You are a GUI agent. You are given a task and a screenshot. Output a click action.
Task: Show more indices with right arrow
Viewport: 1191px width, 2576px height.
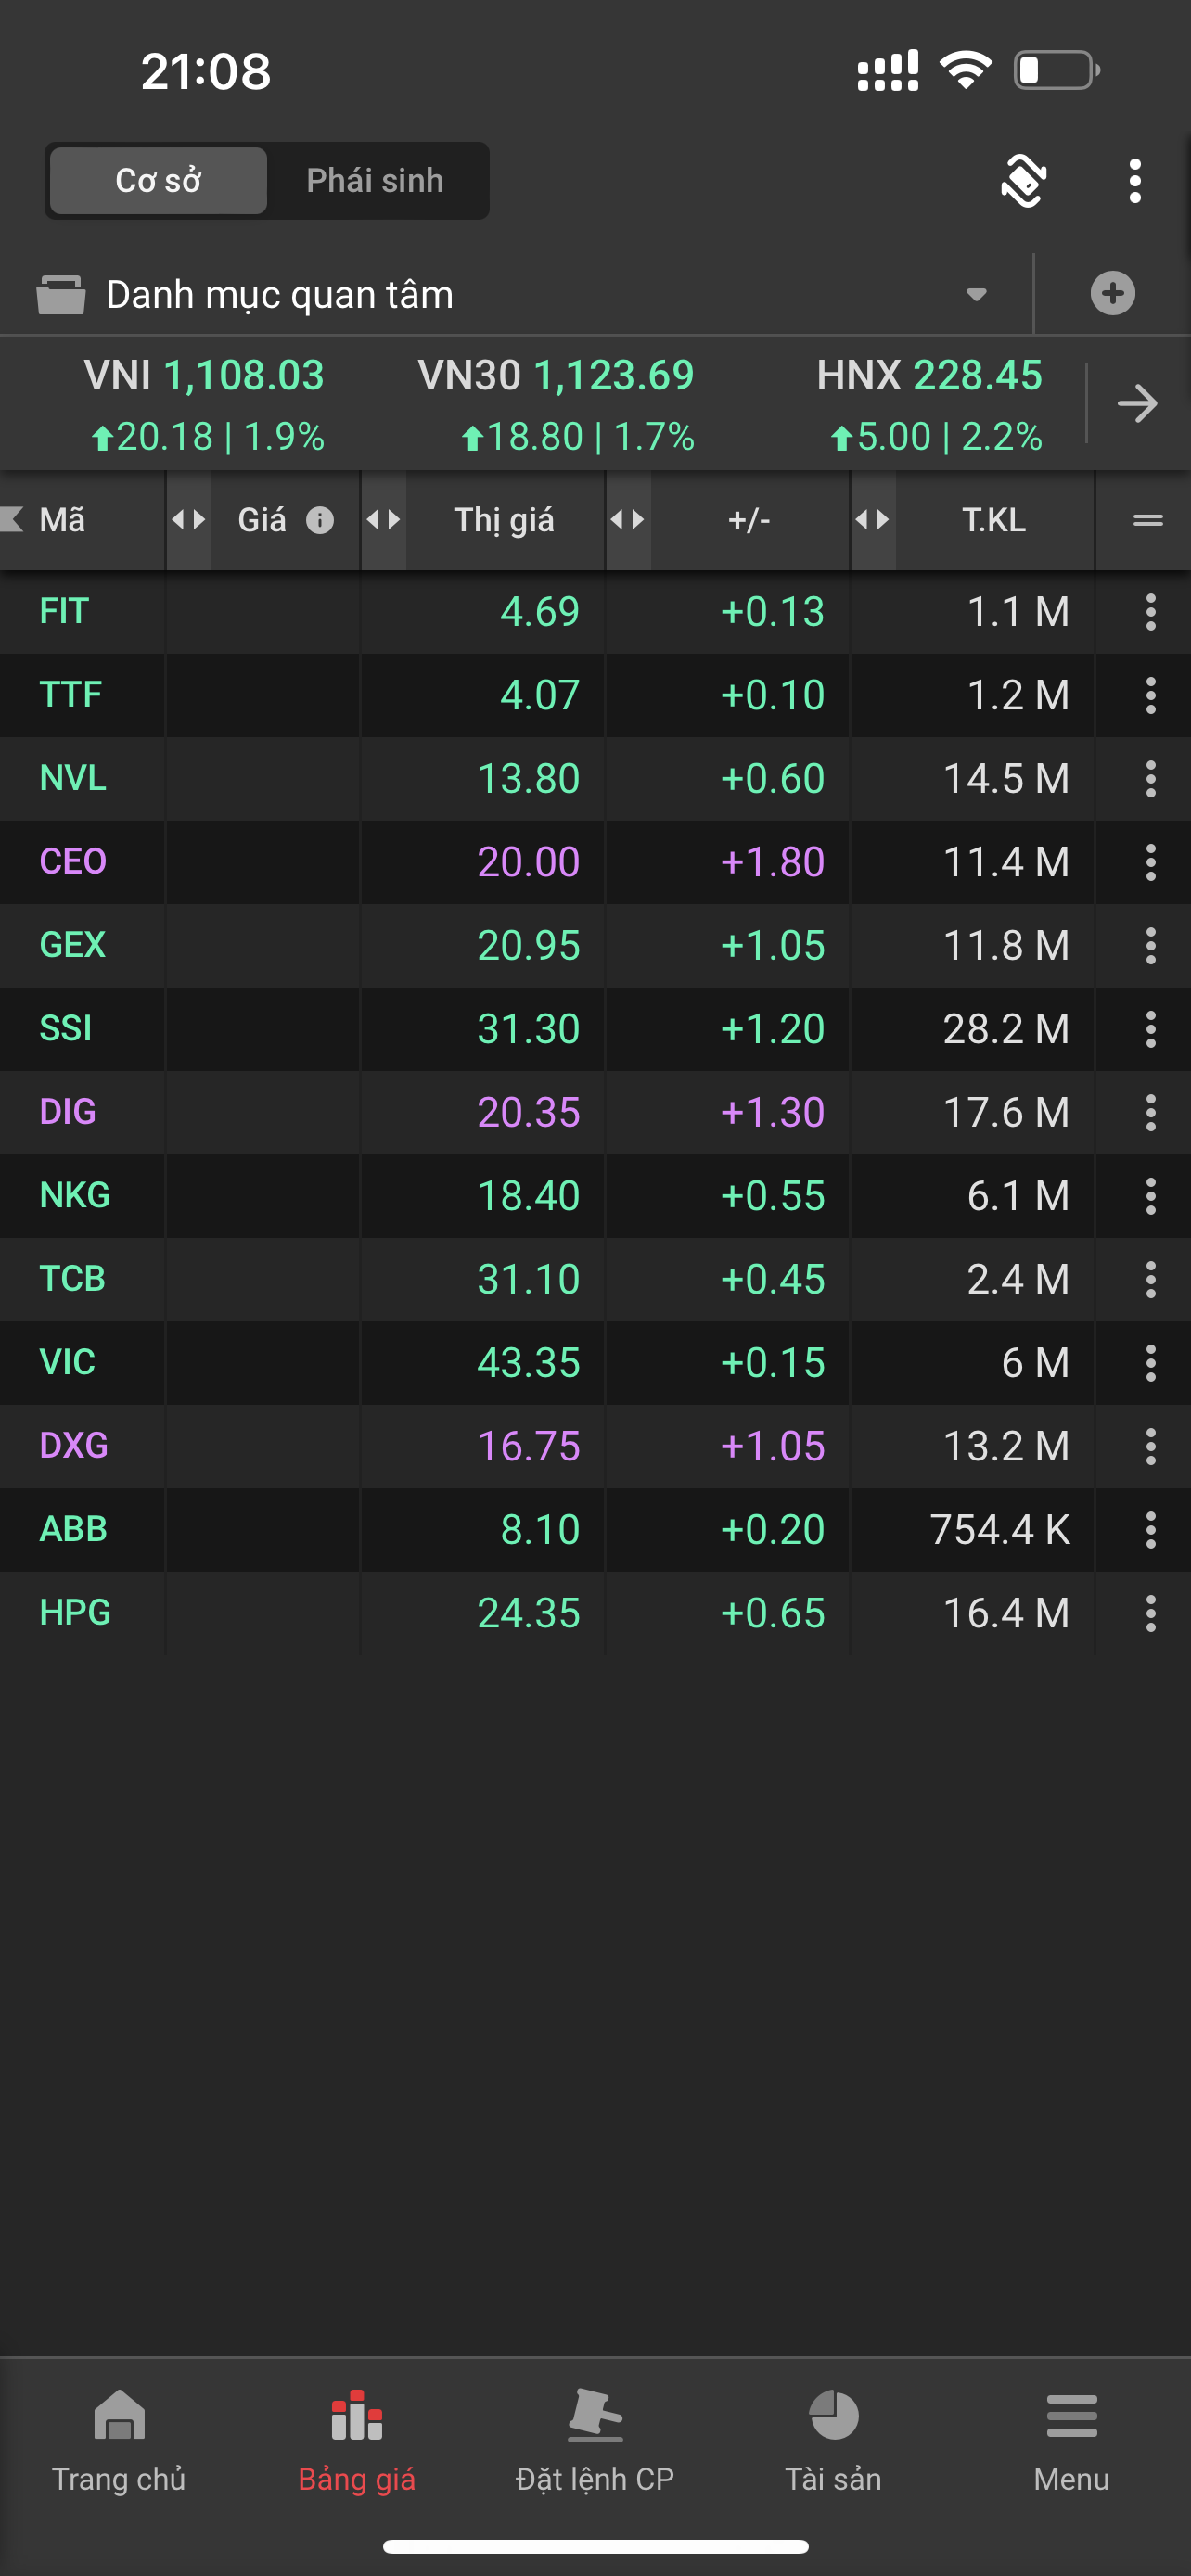click(1137, 404)
